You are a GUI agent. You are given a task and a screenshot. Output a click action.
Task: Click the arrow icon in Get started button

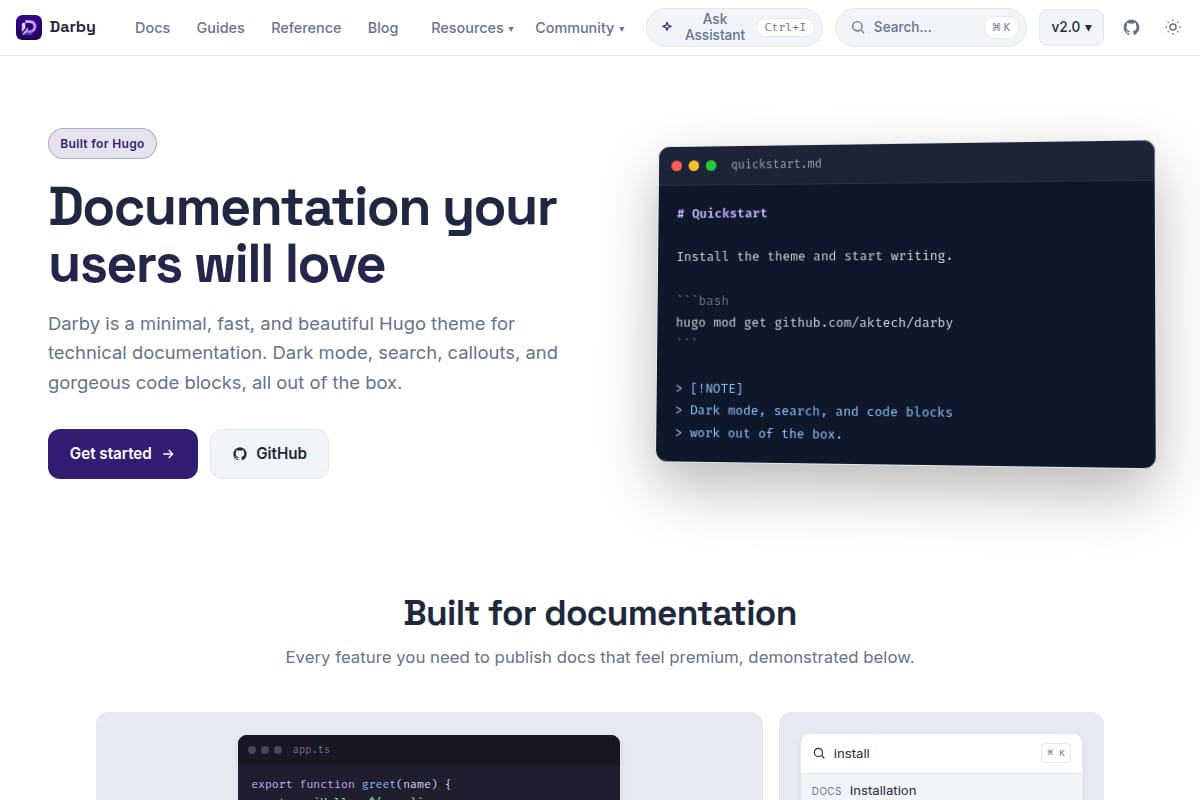point(168,454)
